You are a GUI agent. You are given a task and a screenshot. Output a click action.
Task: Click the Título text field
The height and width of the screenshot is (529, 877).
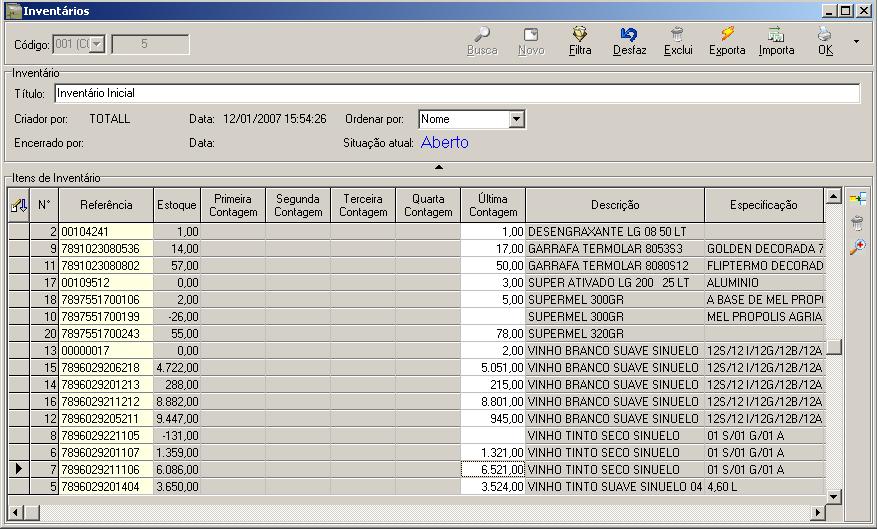click(457, 93)
